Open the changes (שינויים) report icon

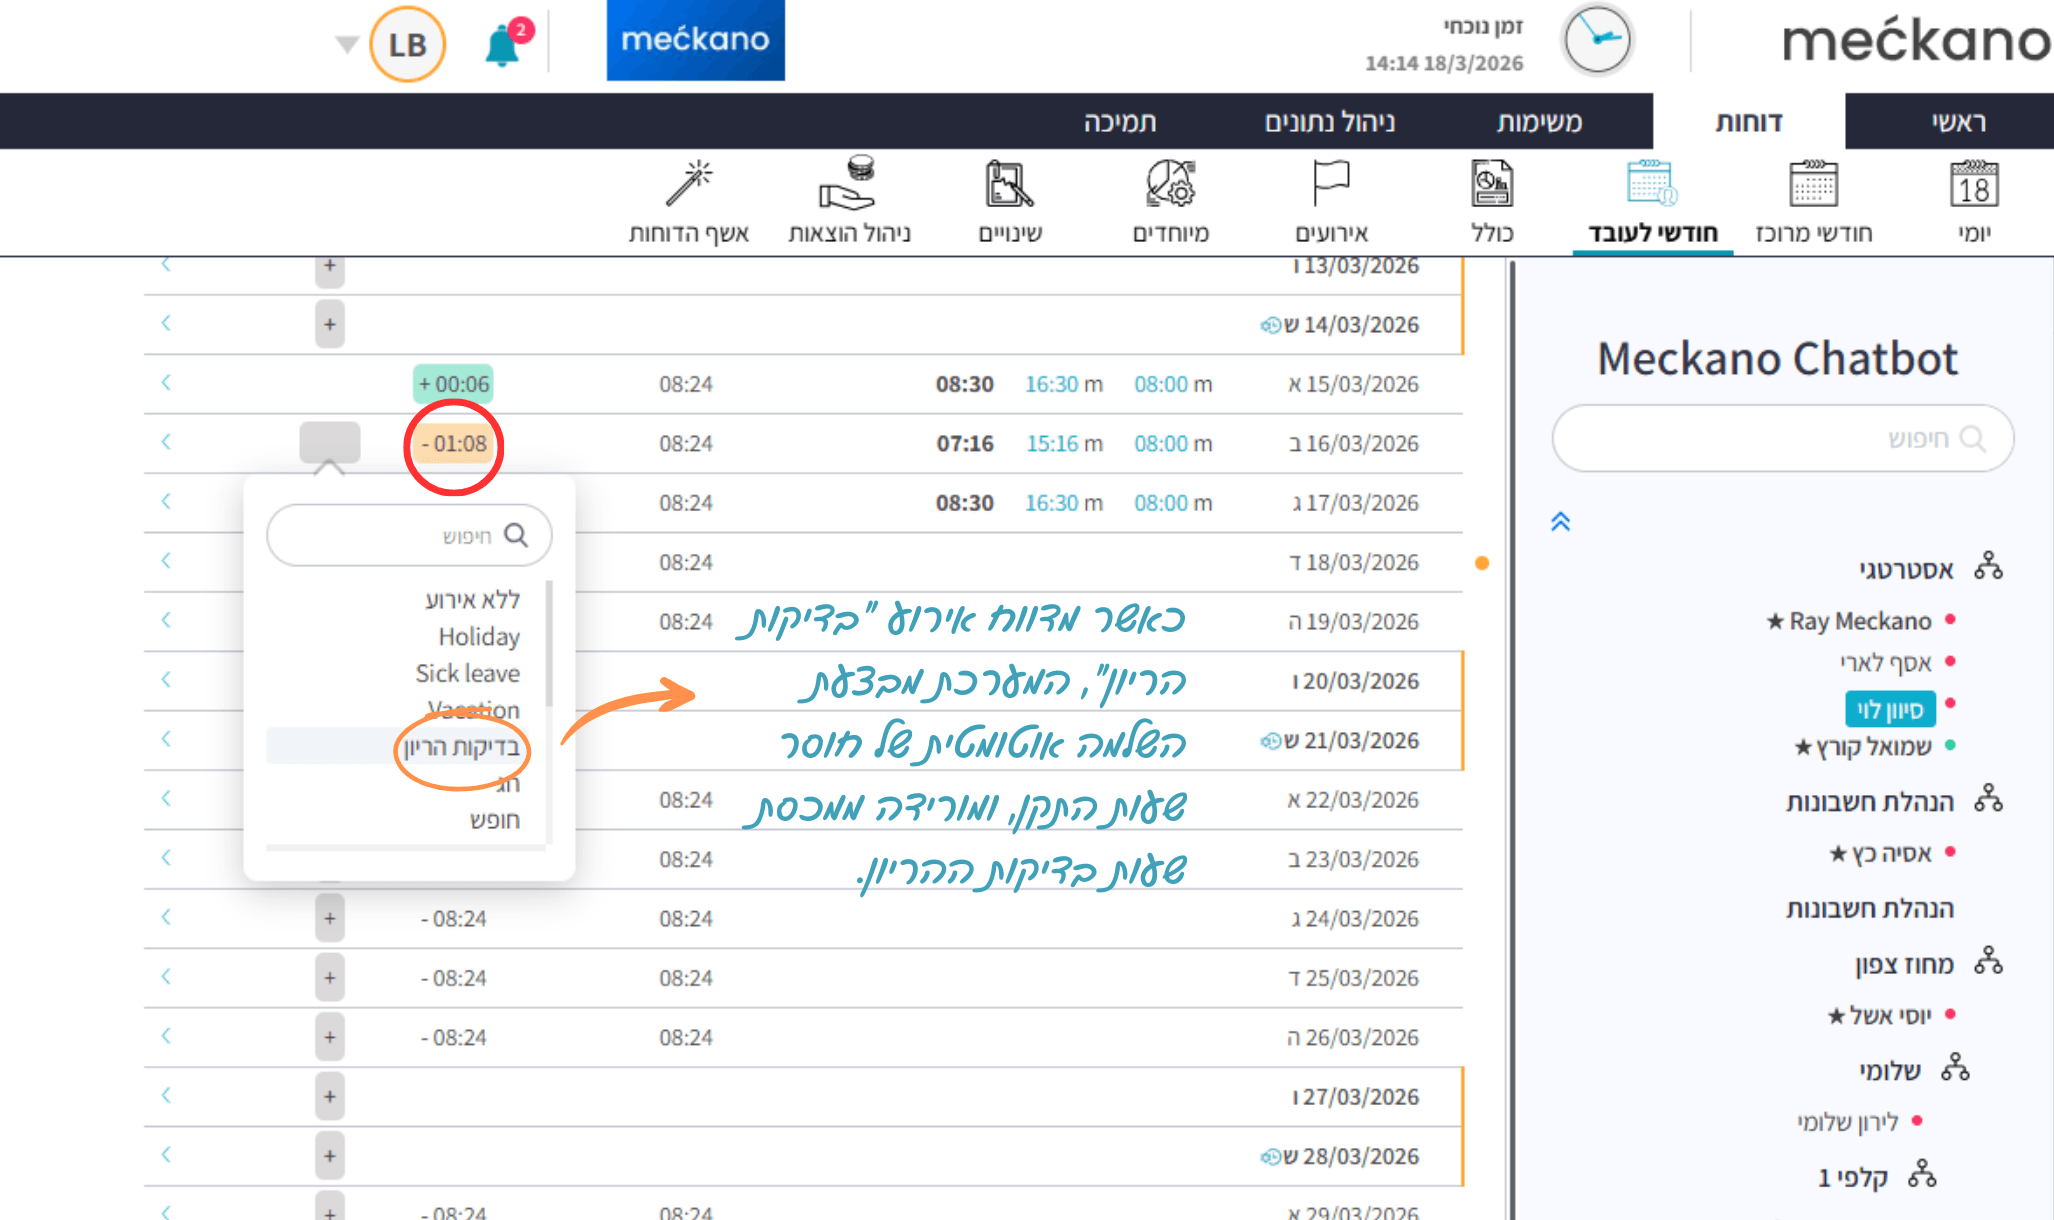pyautogui.click(x=1009, y=186)
